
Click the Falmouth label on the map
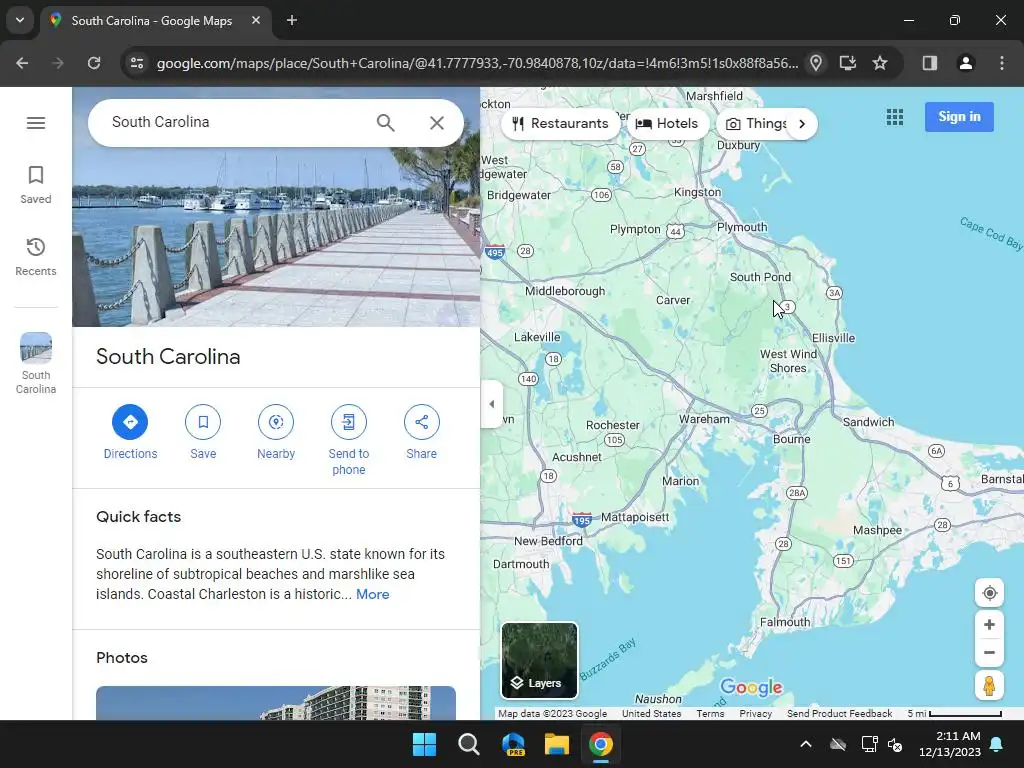(785, 622)
